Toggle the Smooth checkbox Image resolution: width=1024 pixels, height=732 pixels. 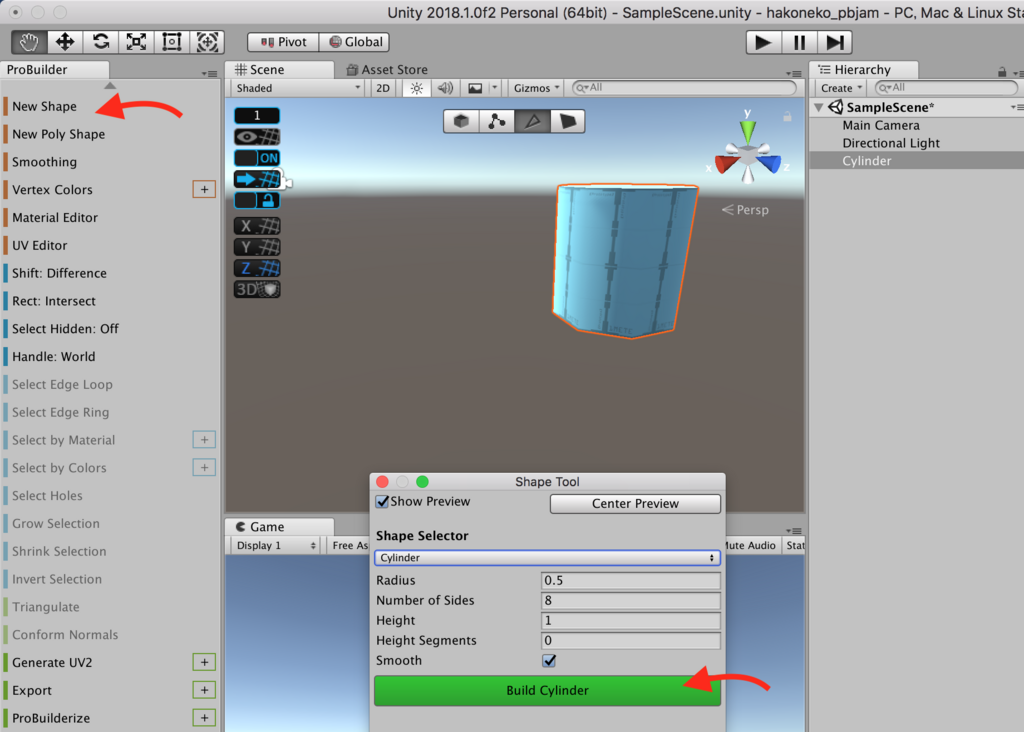(549, 661)
